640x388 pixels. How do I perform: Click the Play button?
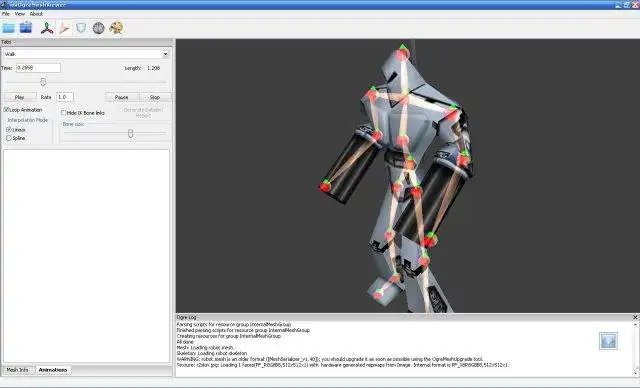pos(20,97)
